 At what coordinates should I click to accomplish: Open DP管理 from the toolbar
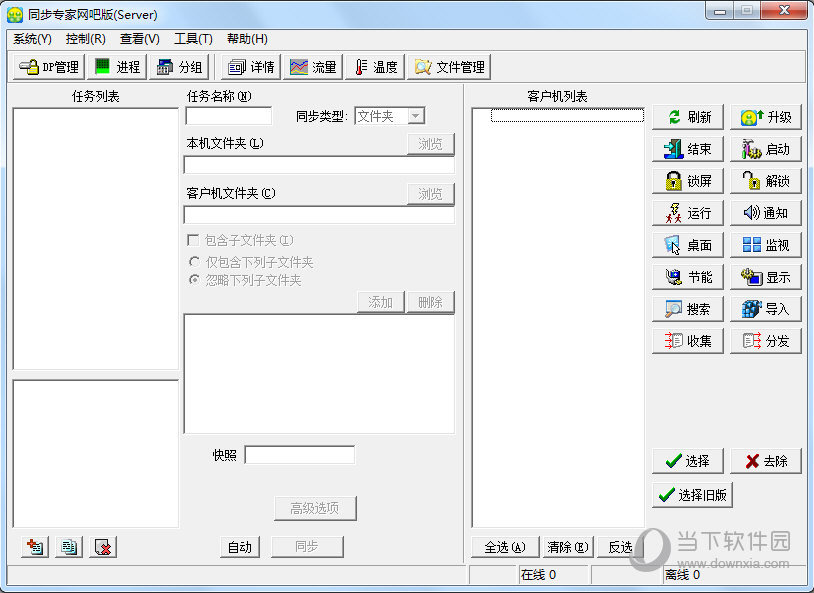tap(48, 67)
